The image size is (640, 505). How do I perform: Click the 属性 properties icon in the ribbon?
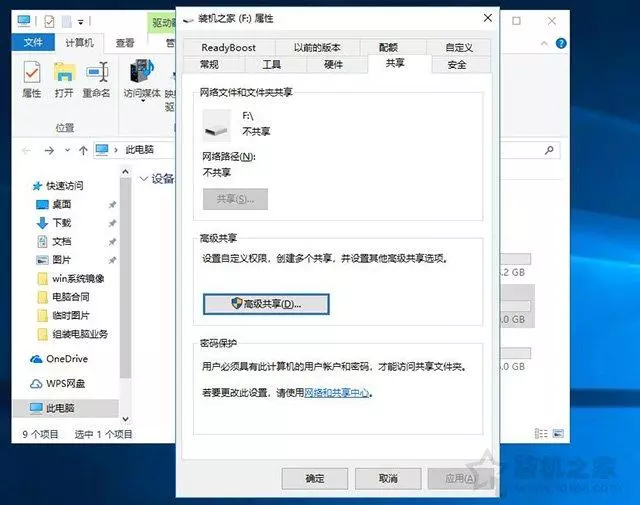pyautogui.click(x=31, y=80)
